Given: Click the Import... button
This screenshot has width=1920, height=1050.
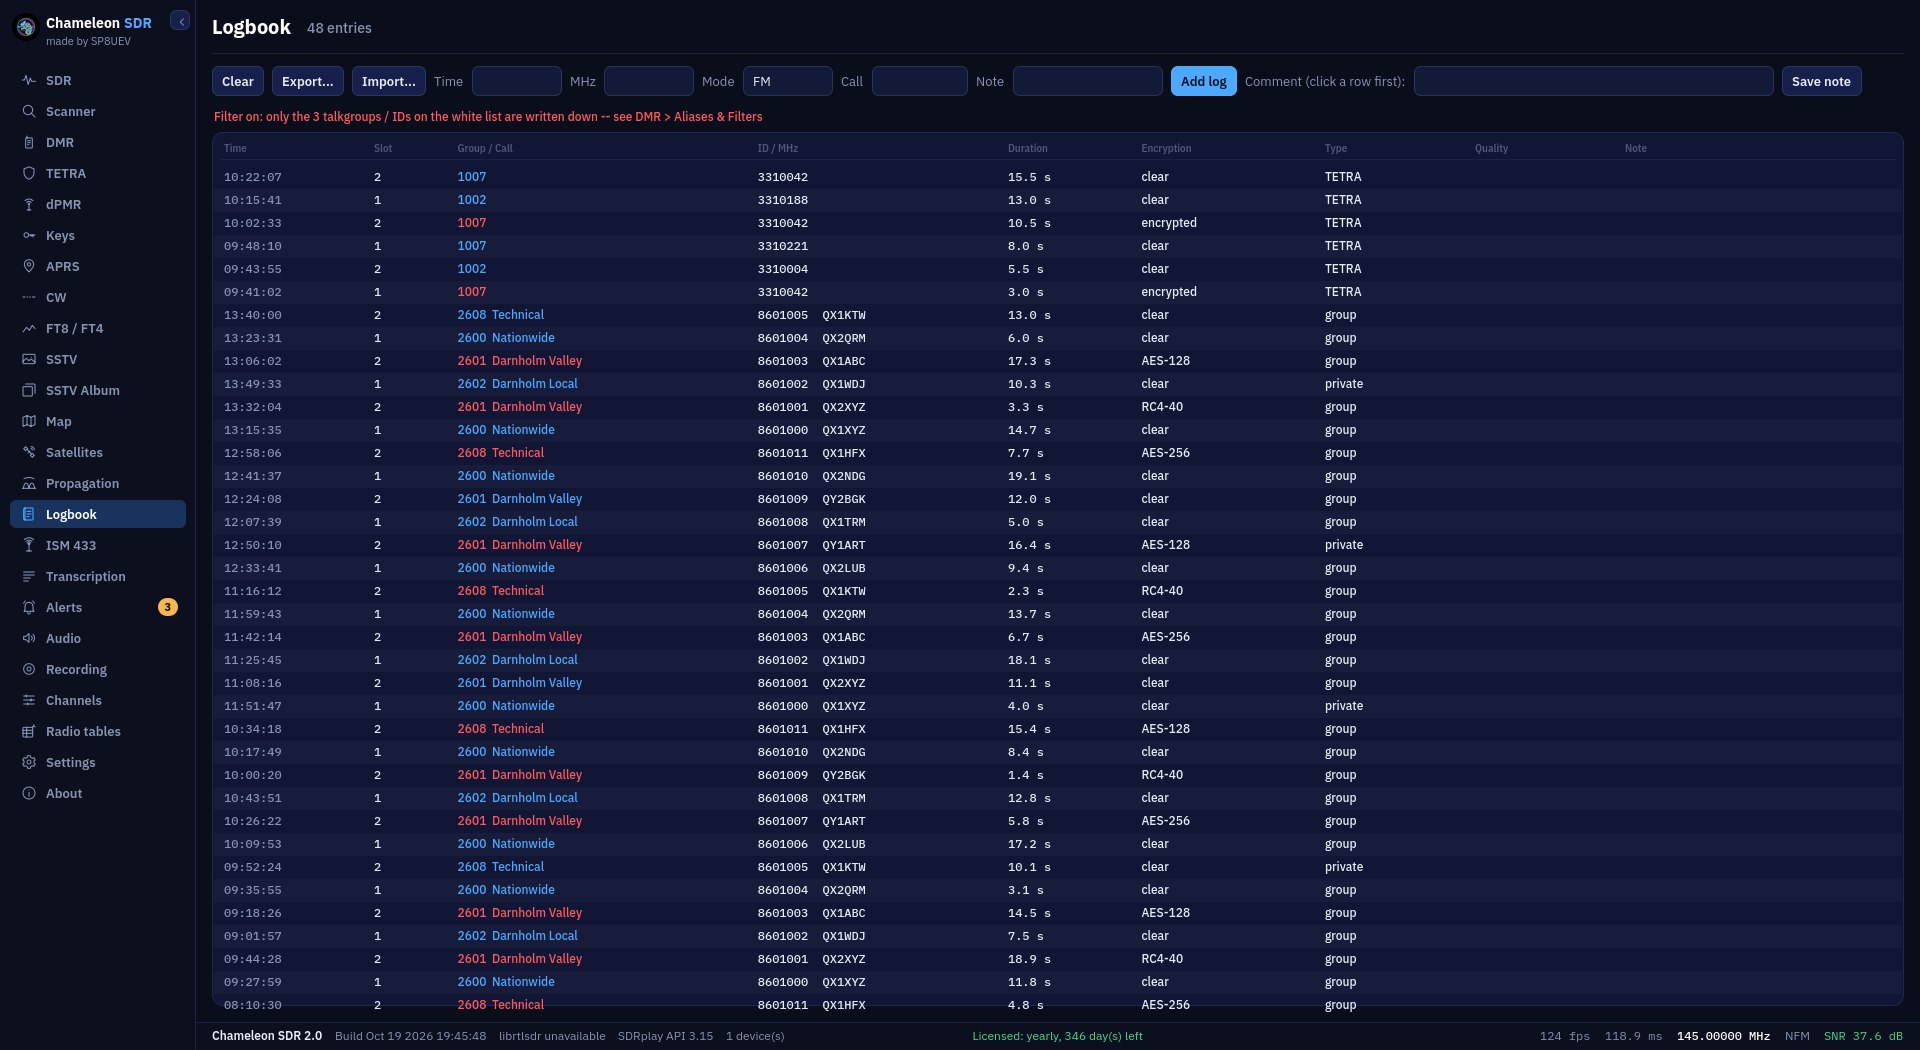Looking at the screenshot, I should coord(389,81).
